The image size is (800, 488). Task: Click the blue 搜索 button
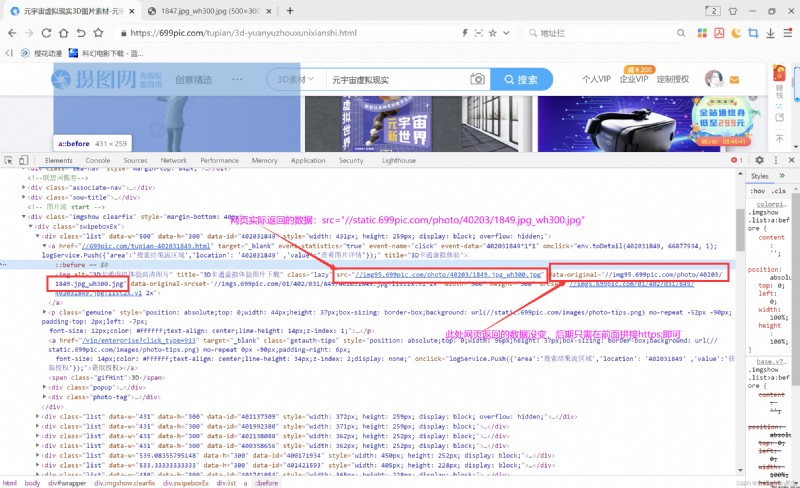point(521,79)
